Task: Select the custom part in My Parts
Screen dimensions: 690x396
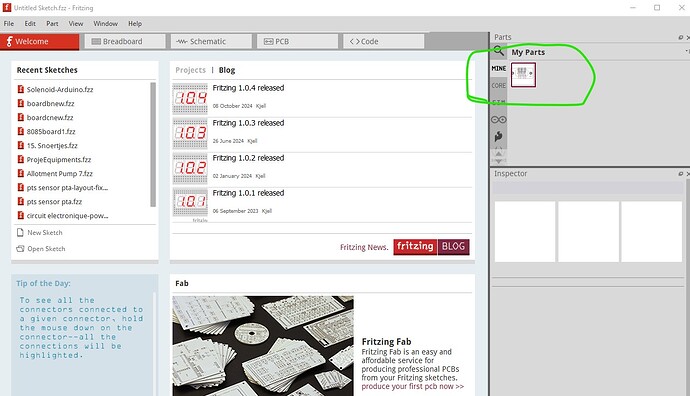Action: [x=523, y=74]
